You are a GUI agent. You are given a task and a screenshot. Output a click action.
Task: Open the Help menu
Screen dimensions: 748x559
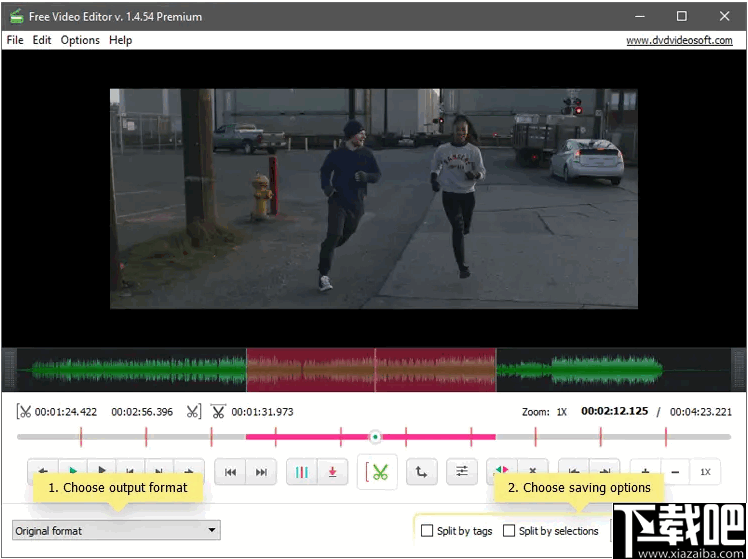point(121,40)
